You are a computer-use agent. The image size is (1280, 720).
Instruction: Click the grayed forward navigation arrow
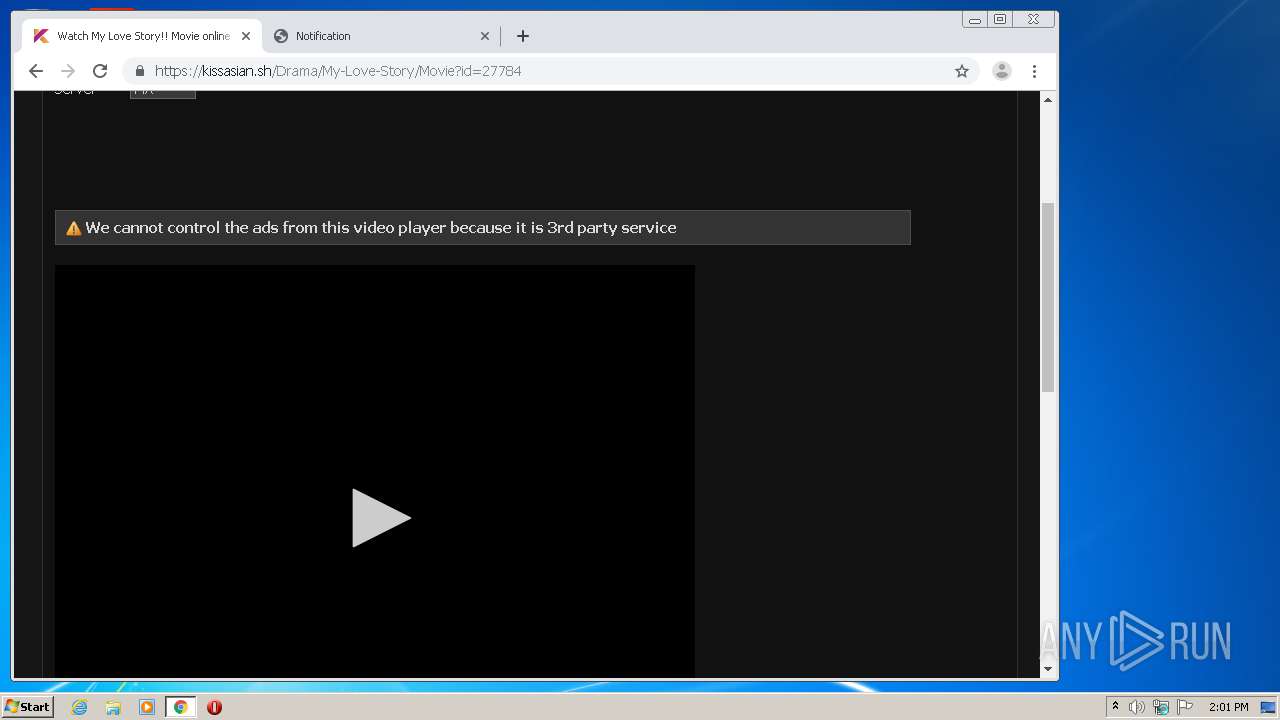tap(68, 71)
